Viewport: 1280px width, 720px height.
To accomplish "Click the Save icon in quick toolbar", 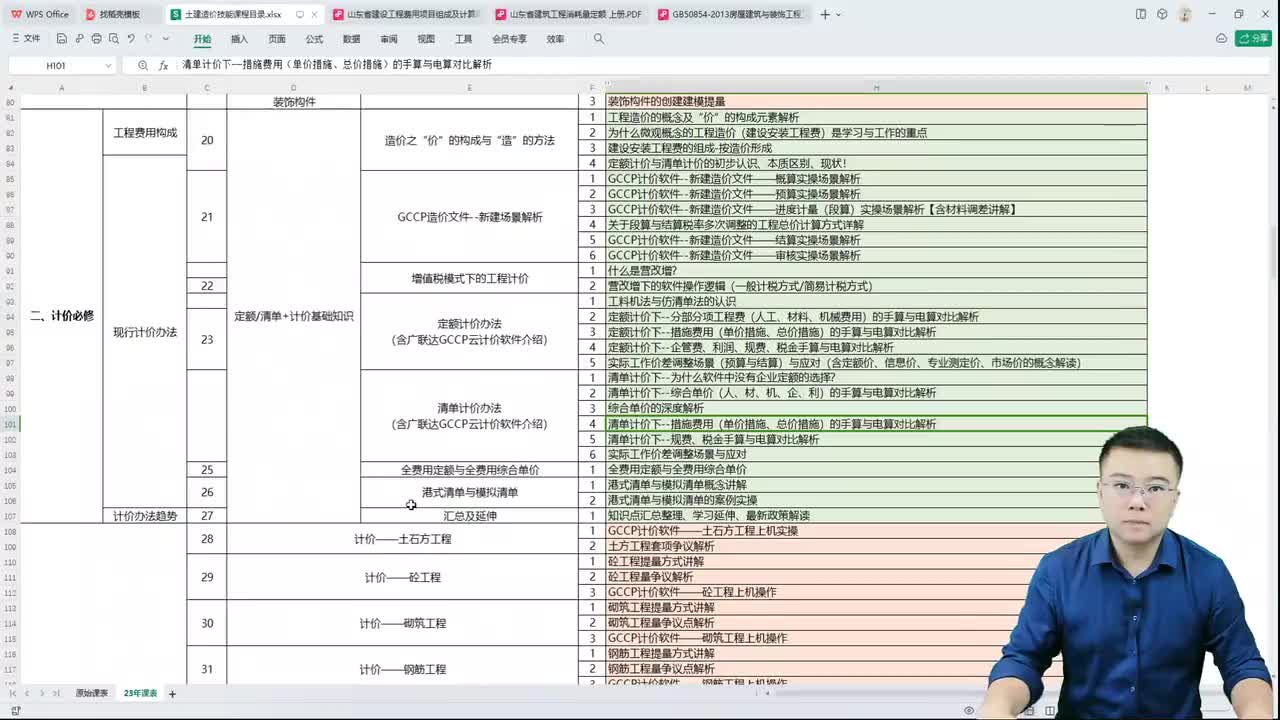I will pos(62,38).
